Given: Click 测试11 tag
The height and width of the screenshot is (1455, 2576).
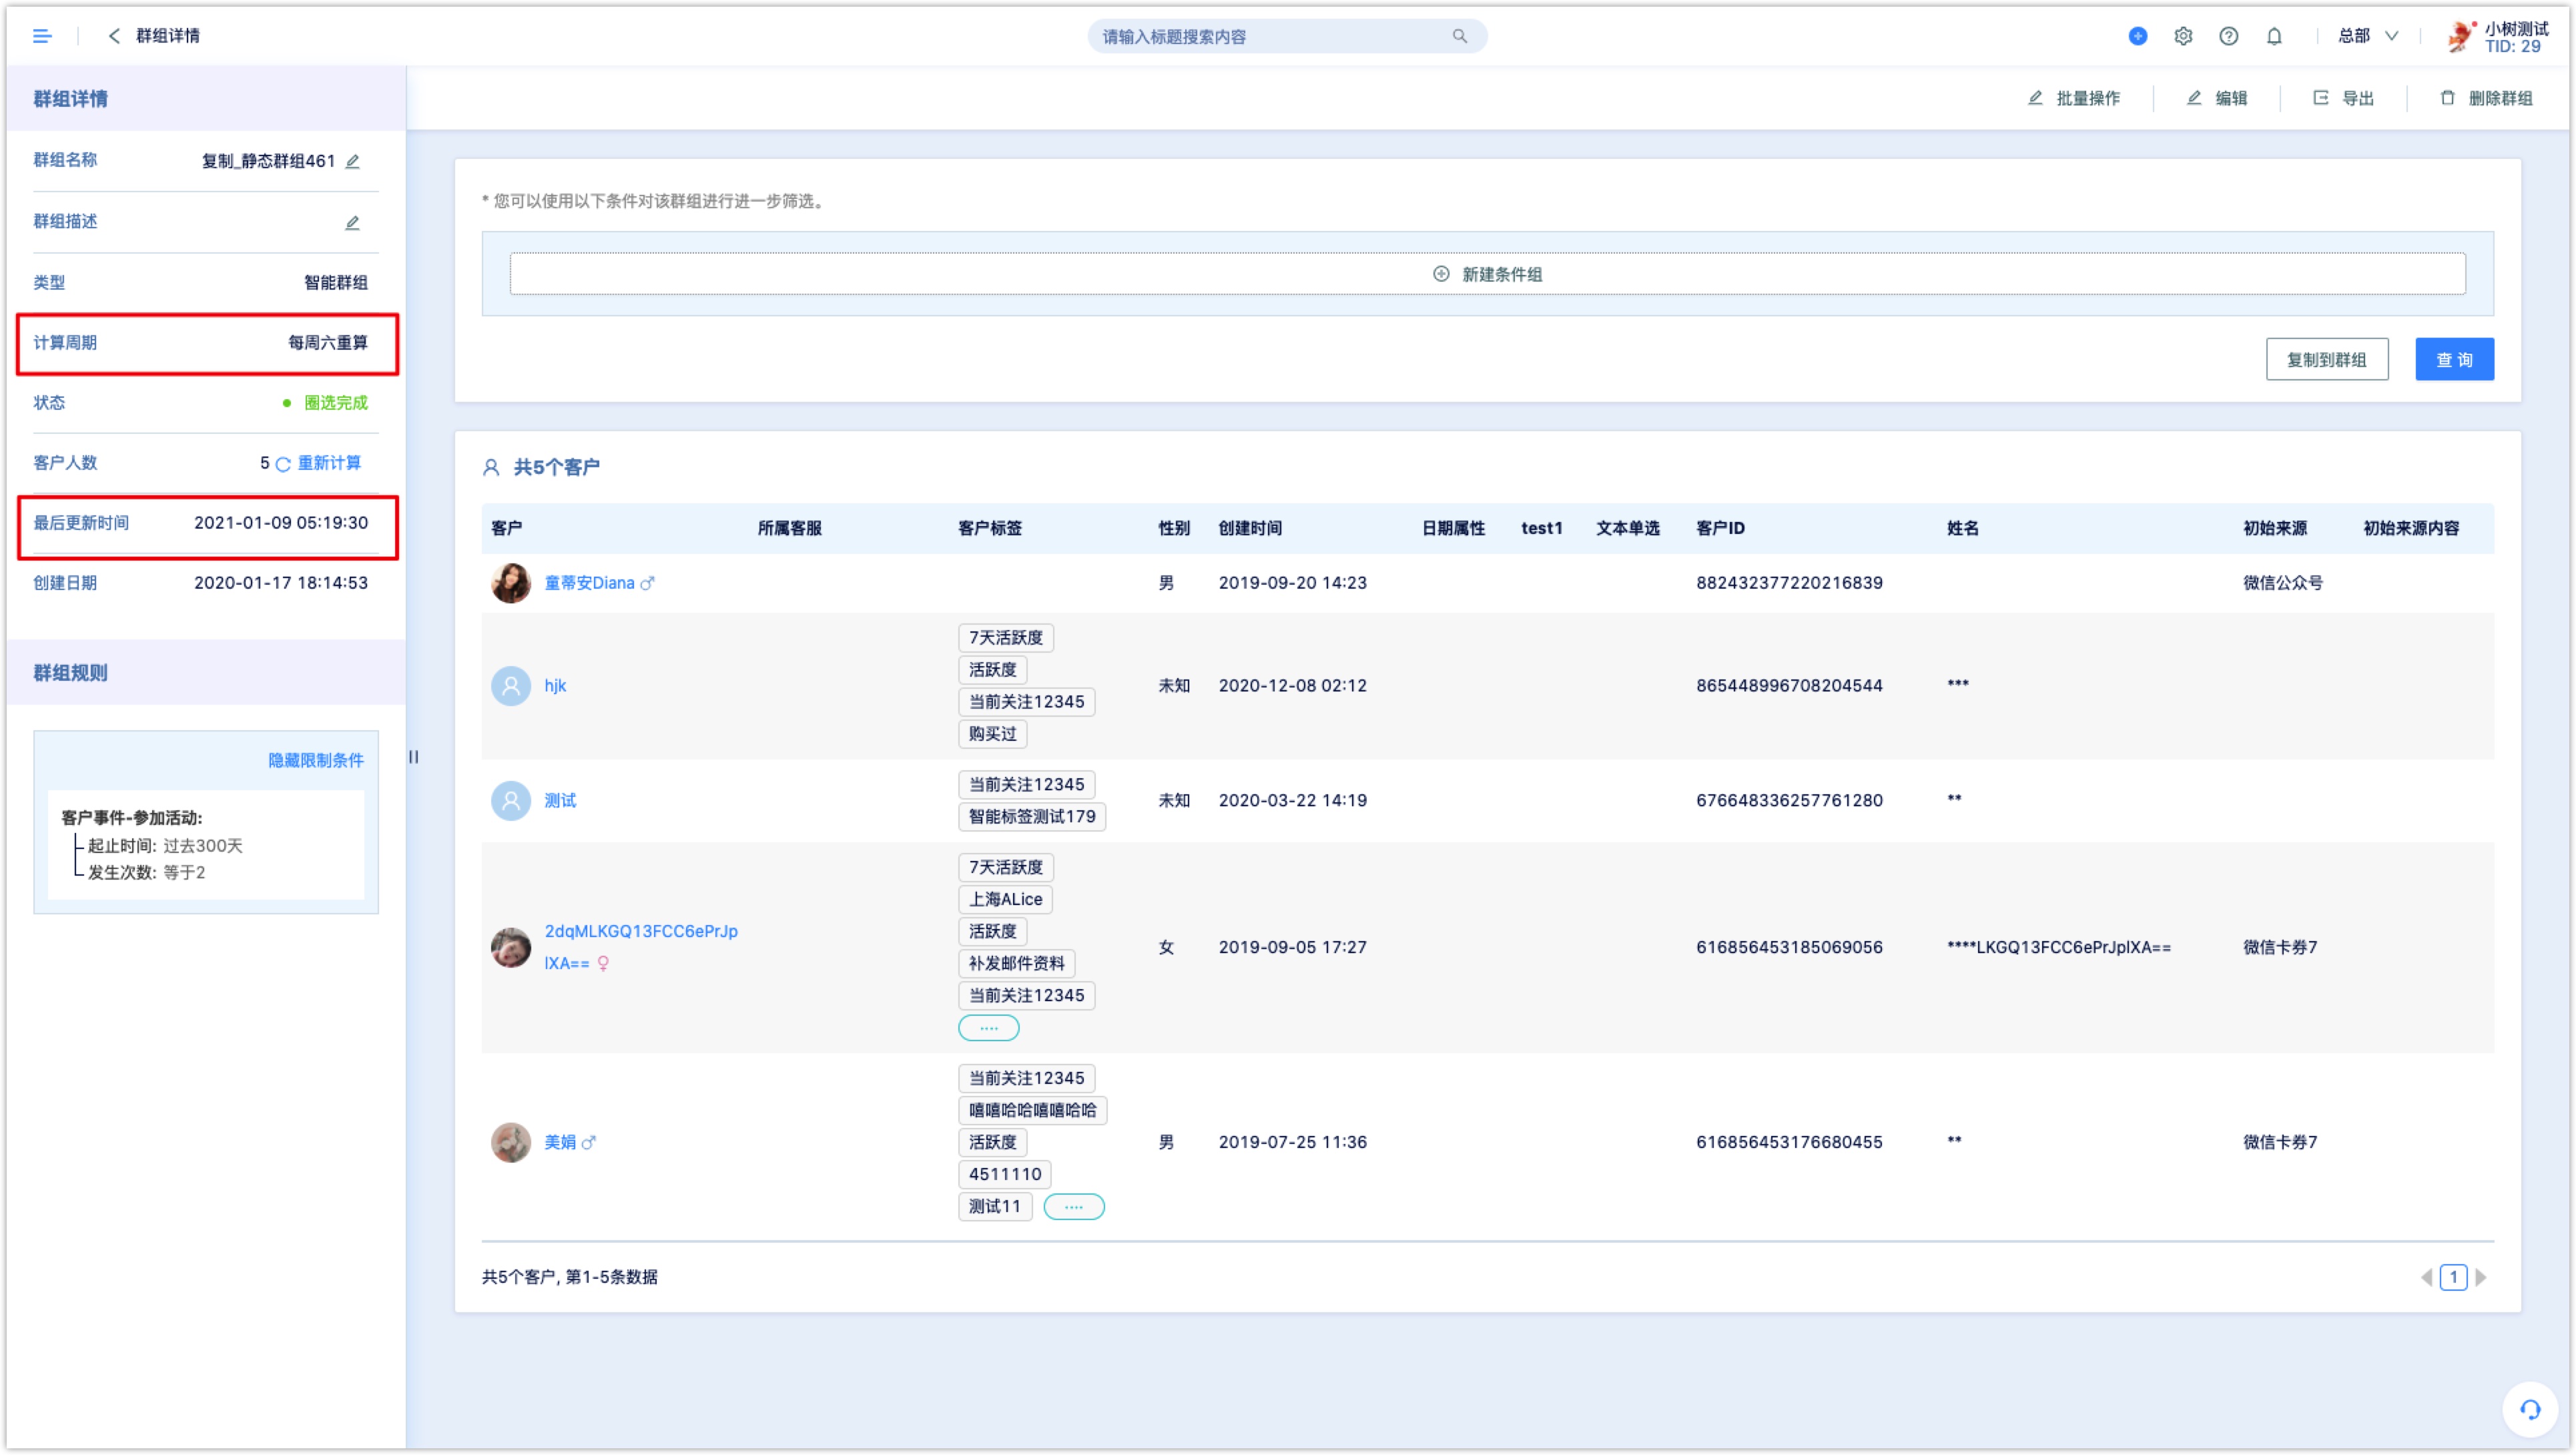Looking at the screenshot, I should pyautogui.click(x=994, y=1207).
